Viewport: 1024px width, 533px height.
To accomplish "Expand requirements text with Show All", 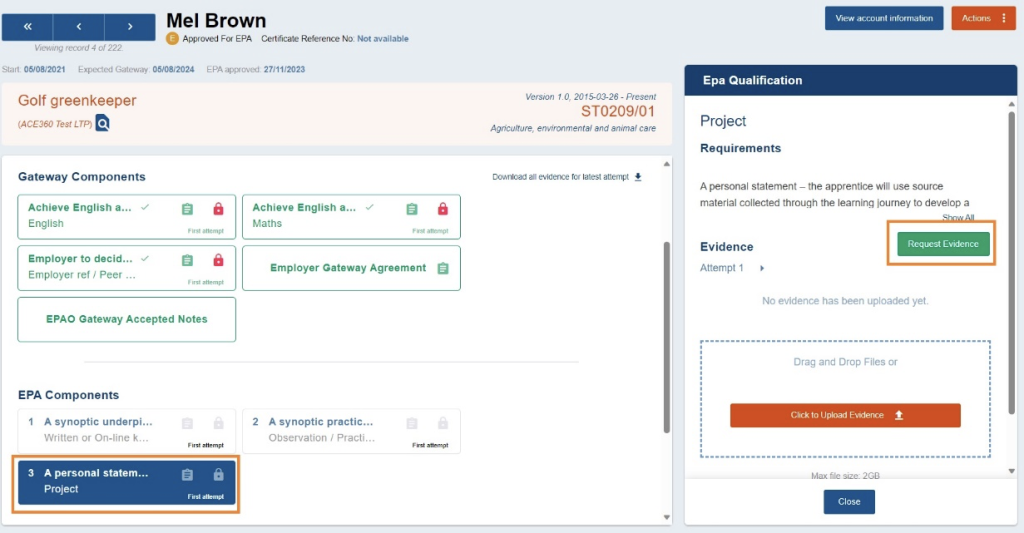I will [957, 218].
